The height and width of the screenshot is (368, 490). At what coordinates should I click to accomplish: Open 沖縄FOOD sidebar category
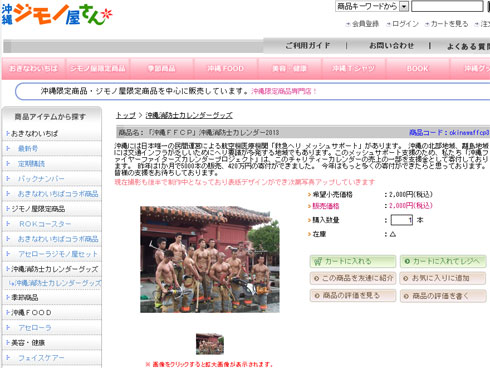[31, 313]
